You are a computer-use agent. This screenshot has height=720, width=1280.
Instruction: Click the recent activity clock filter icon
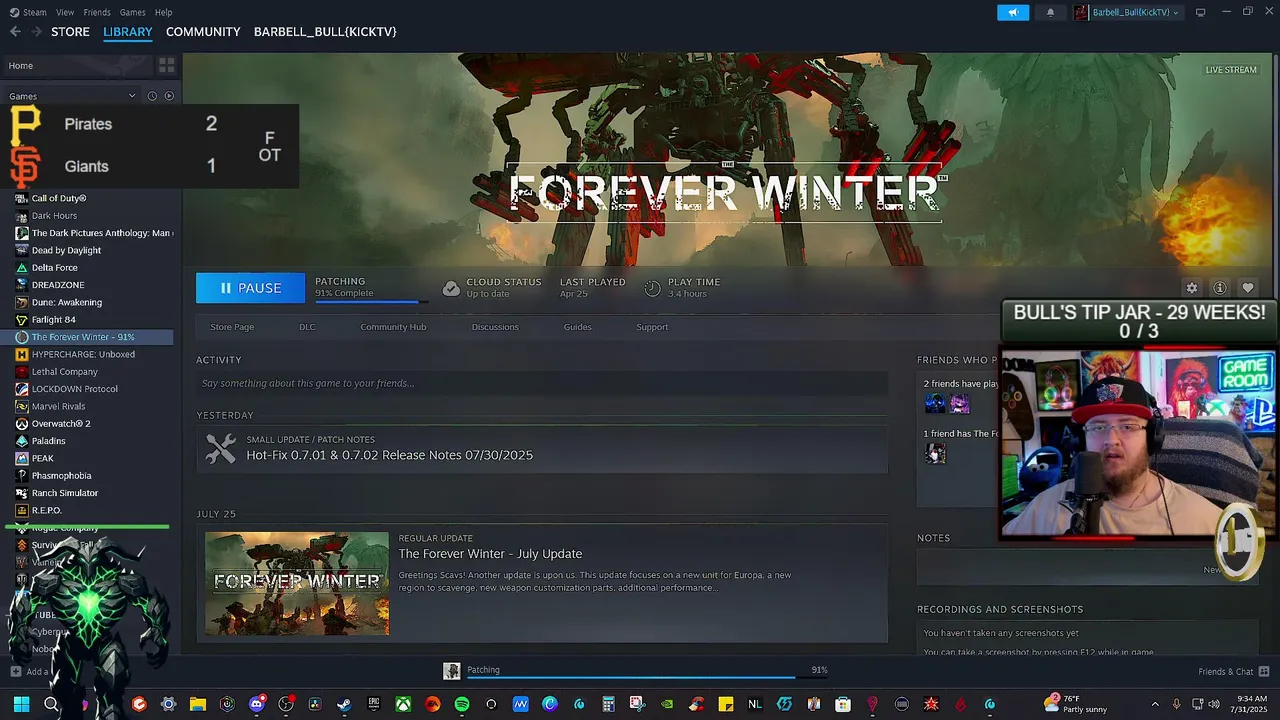pos(152,96)
